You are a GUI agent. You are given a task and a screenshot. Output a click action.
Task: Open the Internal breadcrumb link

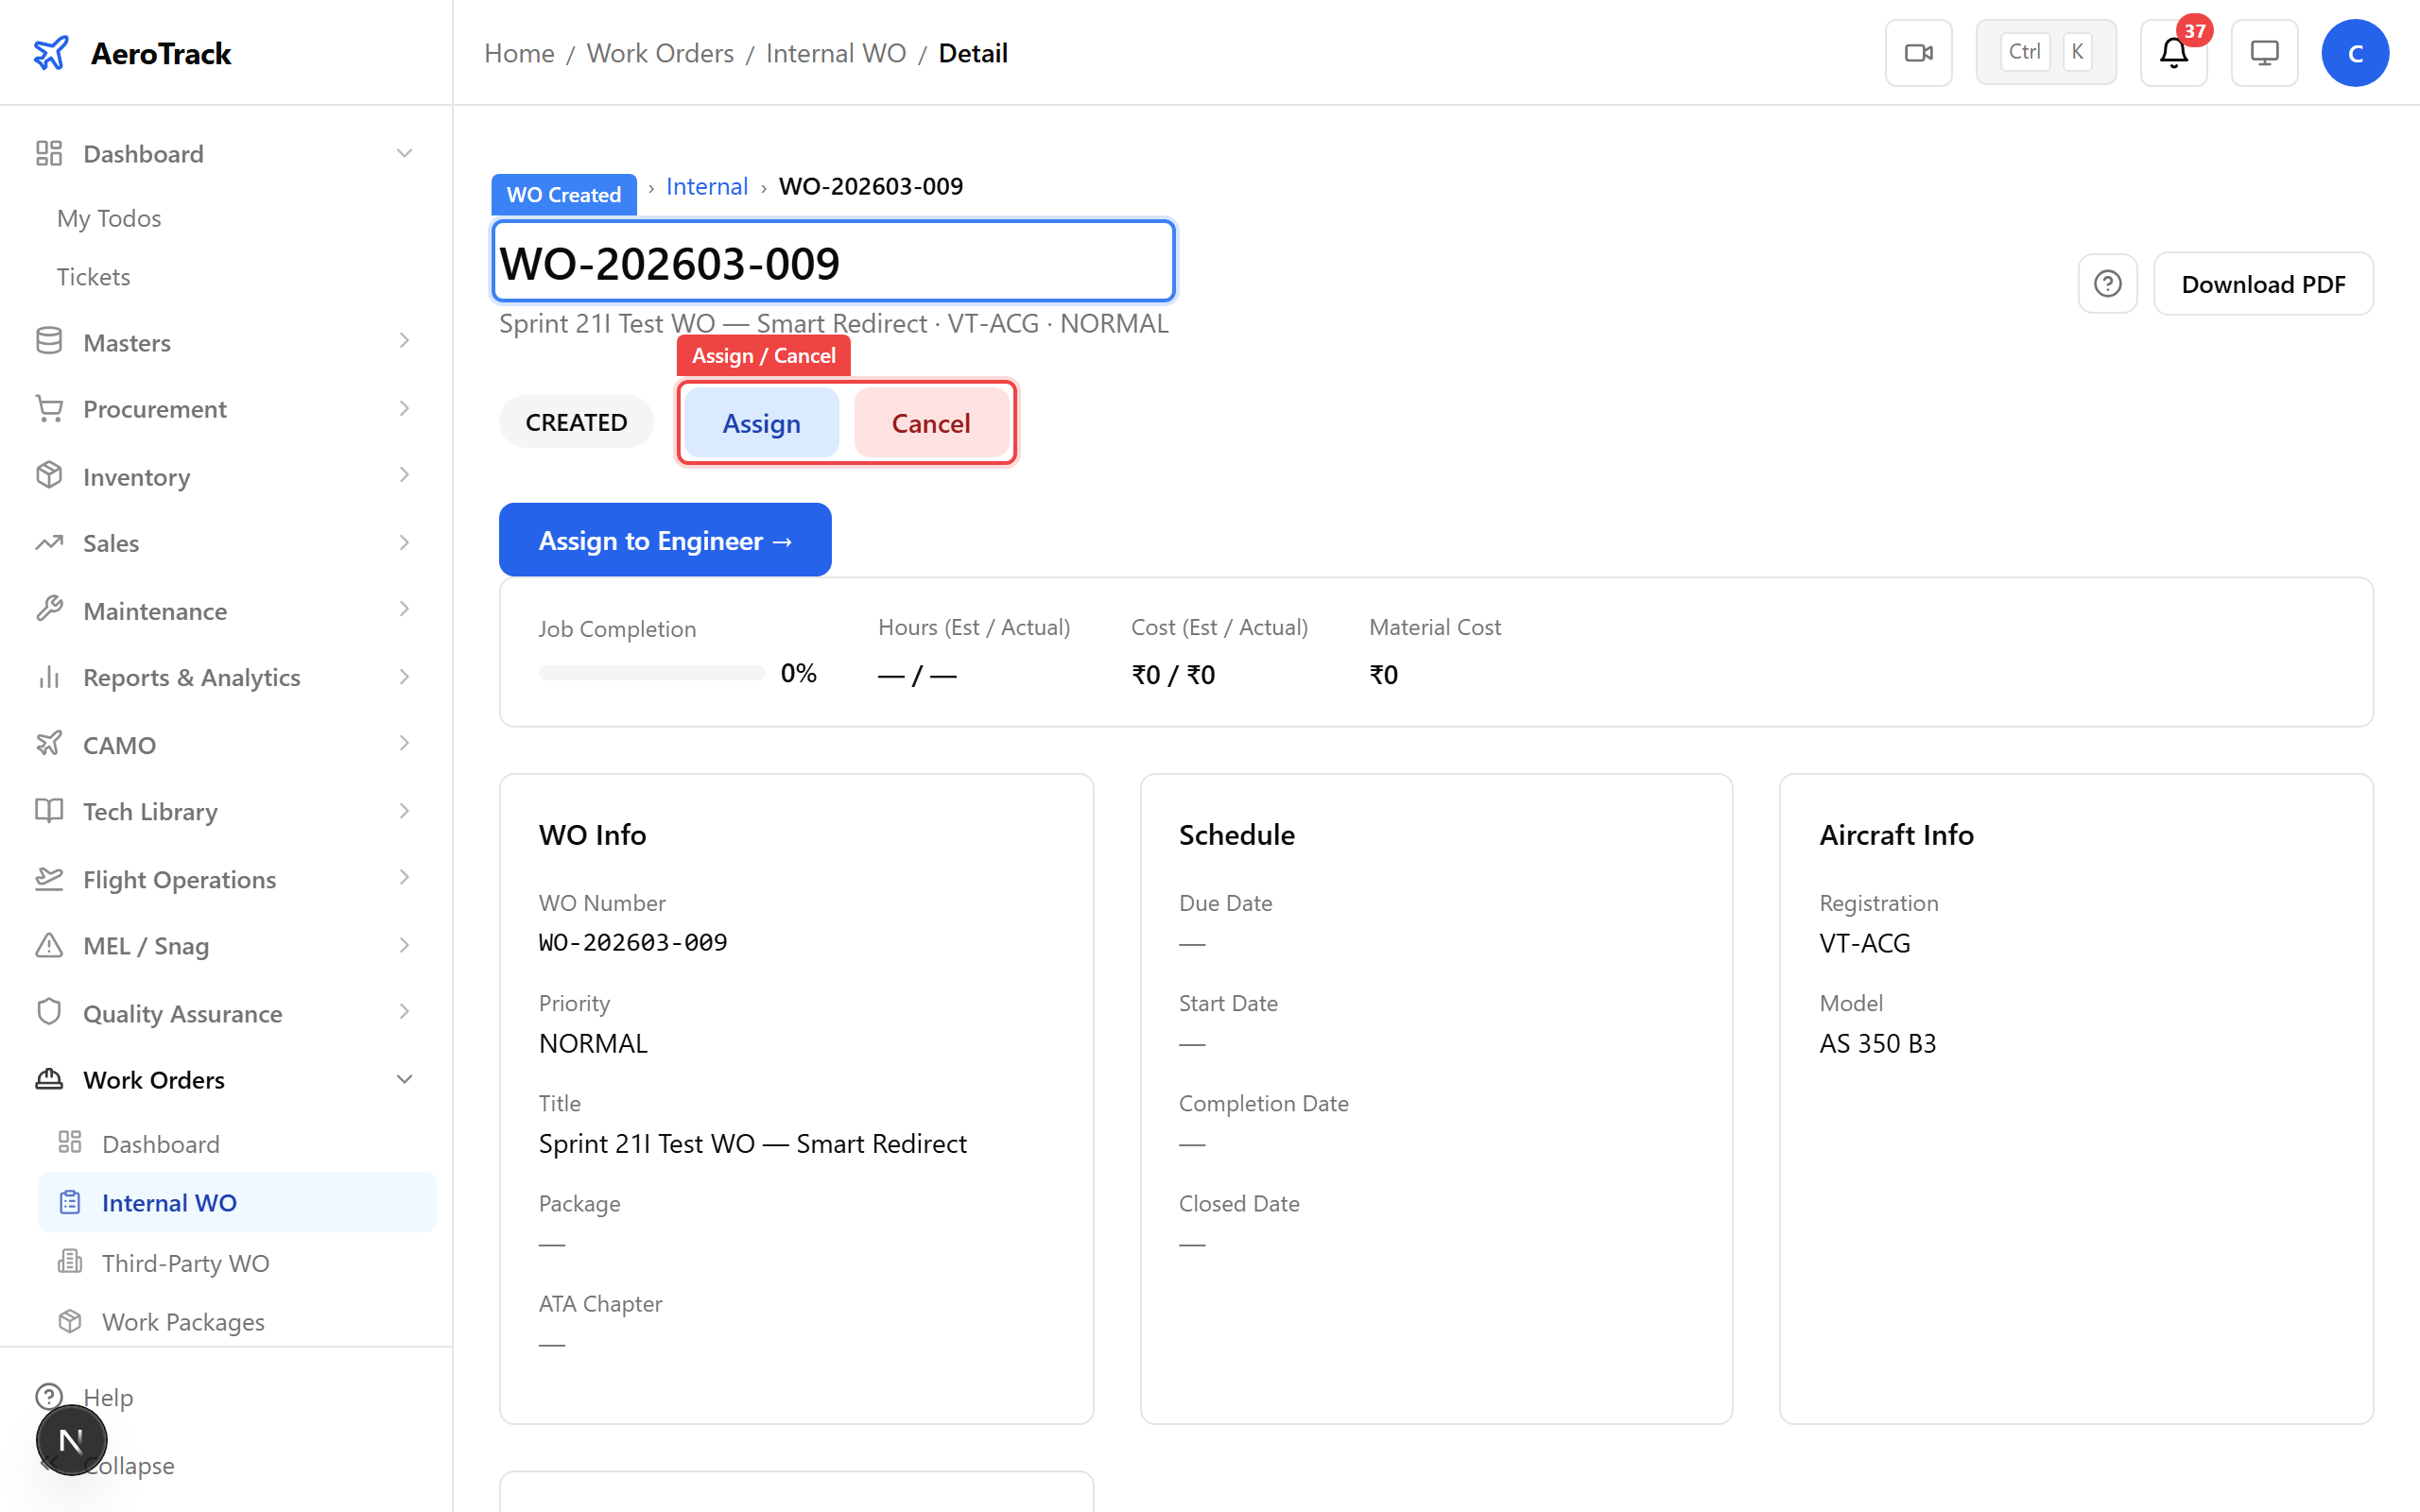(x=707, y=186)
